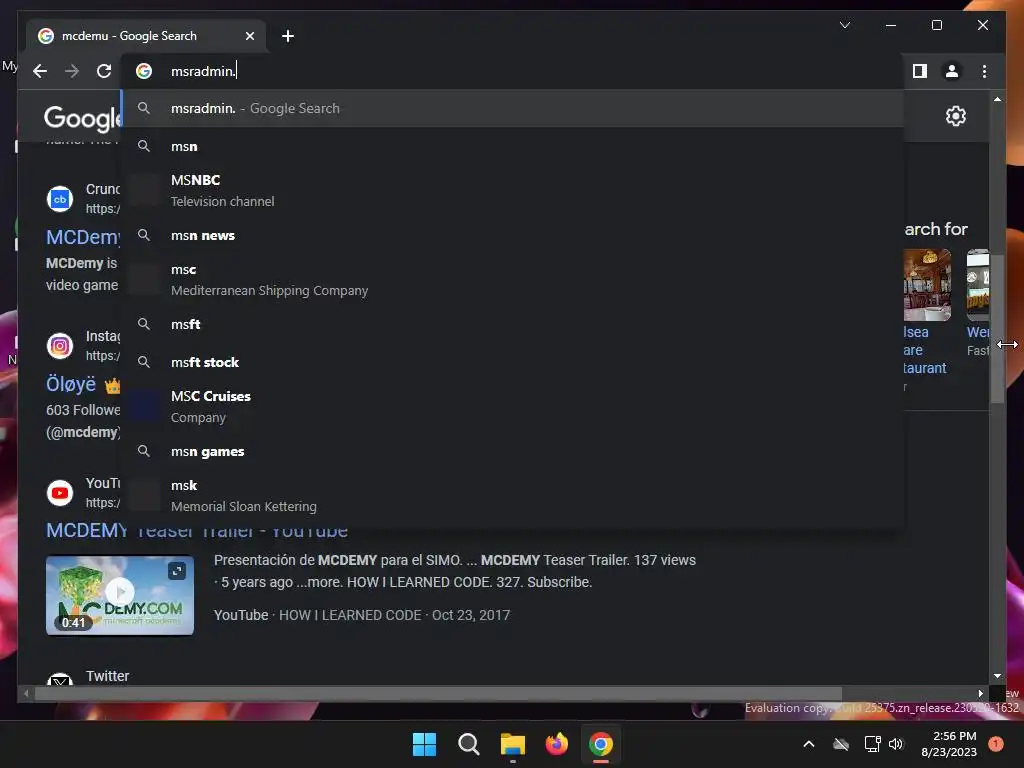Toggle the browser side panel
Image resolution: width=1024 pixels, height=768 pixels.
pos(920,71)
